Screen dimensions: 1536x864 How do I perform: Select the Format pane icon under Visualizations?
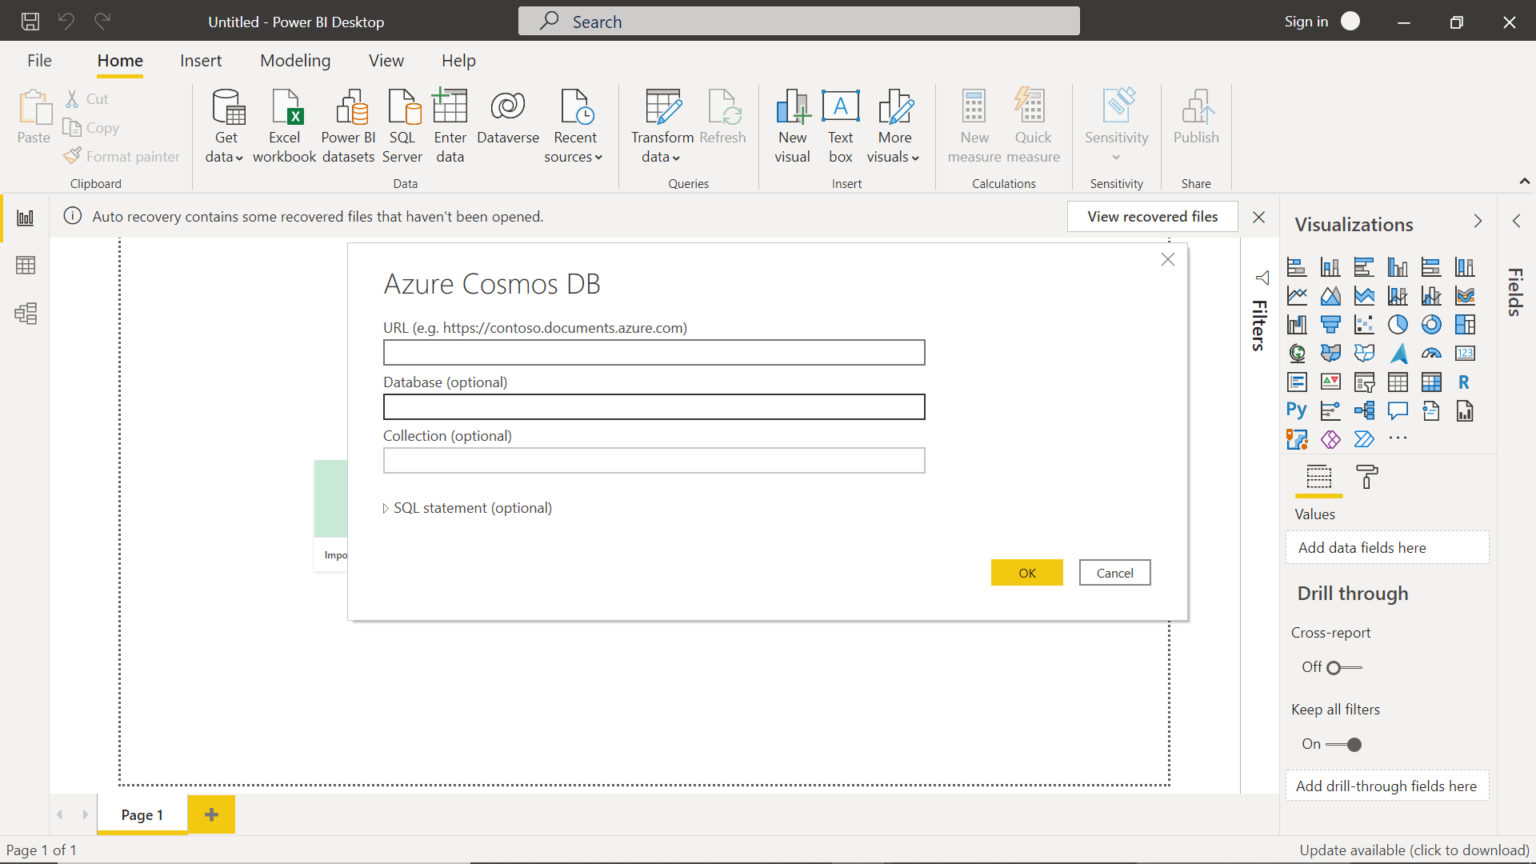(x=1366, y=477)
